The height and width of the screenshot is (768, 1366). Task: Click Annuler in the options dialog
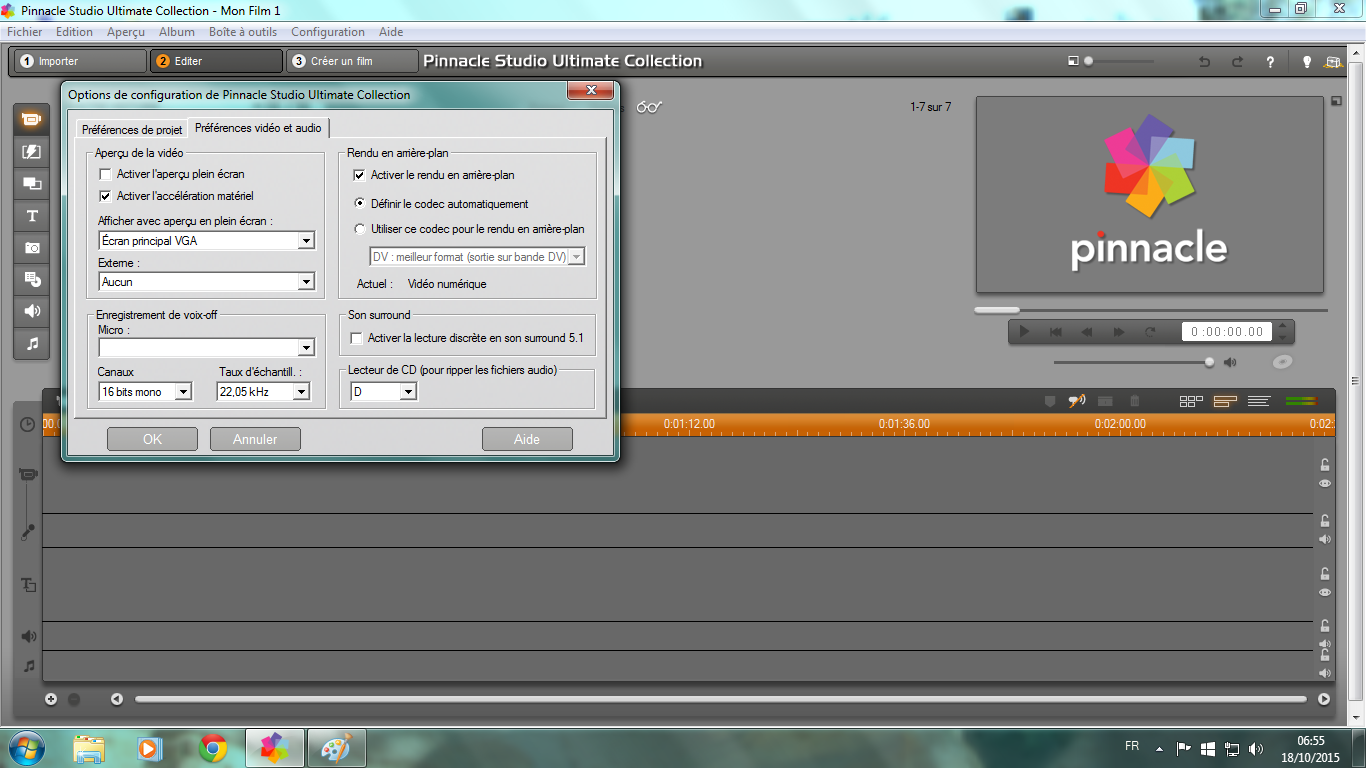(x=255, y=439)
